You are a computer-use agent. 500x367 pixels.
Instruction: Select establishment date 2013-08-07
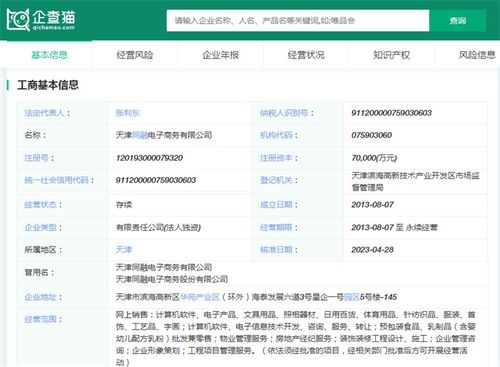[x=372, y=204]
